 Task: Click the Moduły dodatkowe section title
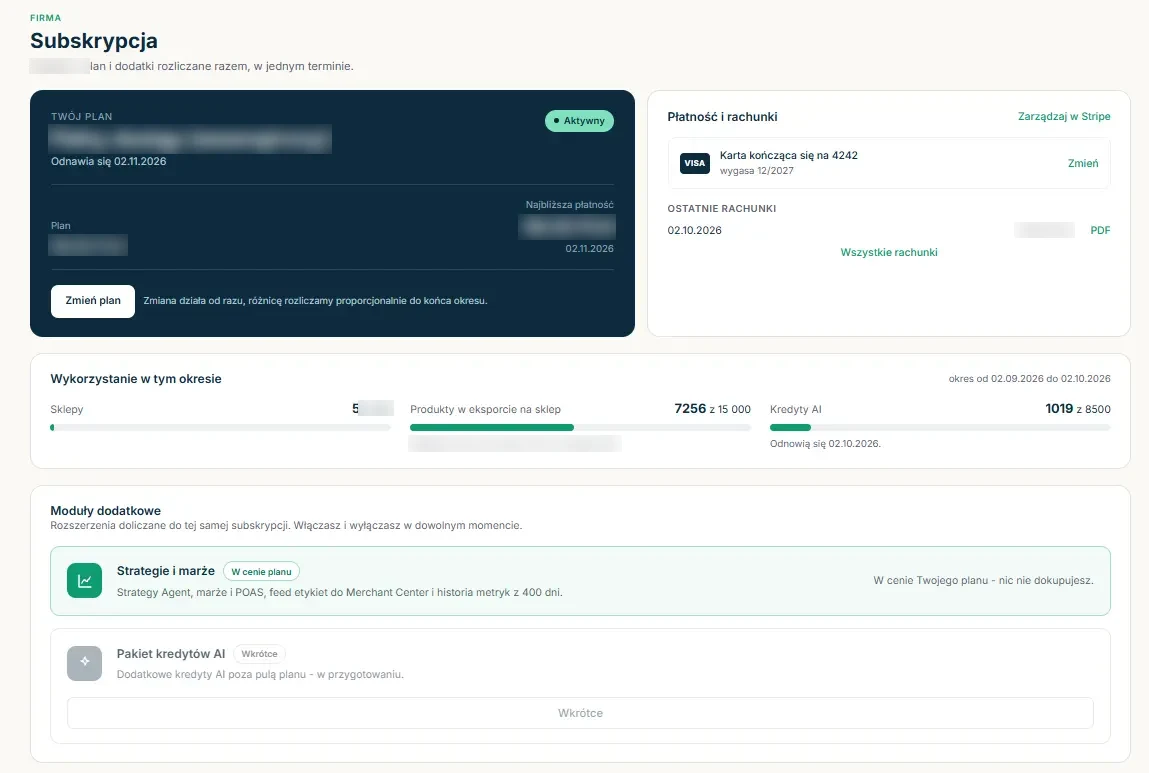pos(106,511)
